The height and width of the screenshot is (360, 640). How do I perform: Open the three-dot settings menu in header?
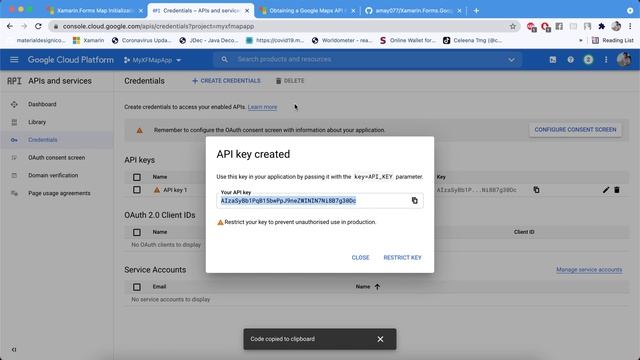point(606,60)
